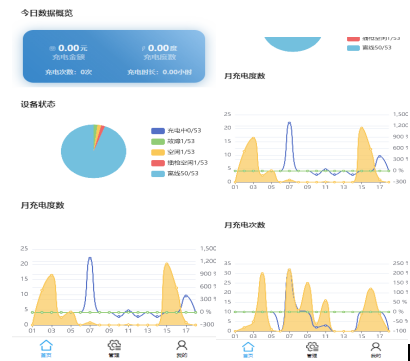Click the yellow area peak near 16 in 月充电次数 chart
The width and height of the screenshot is (410, 361).
[x=371, y=289]
